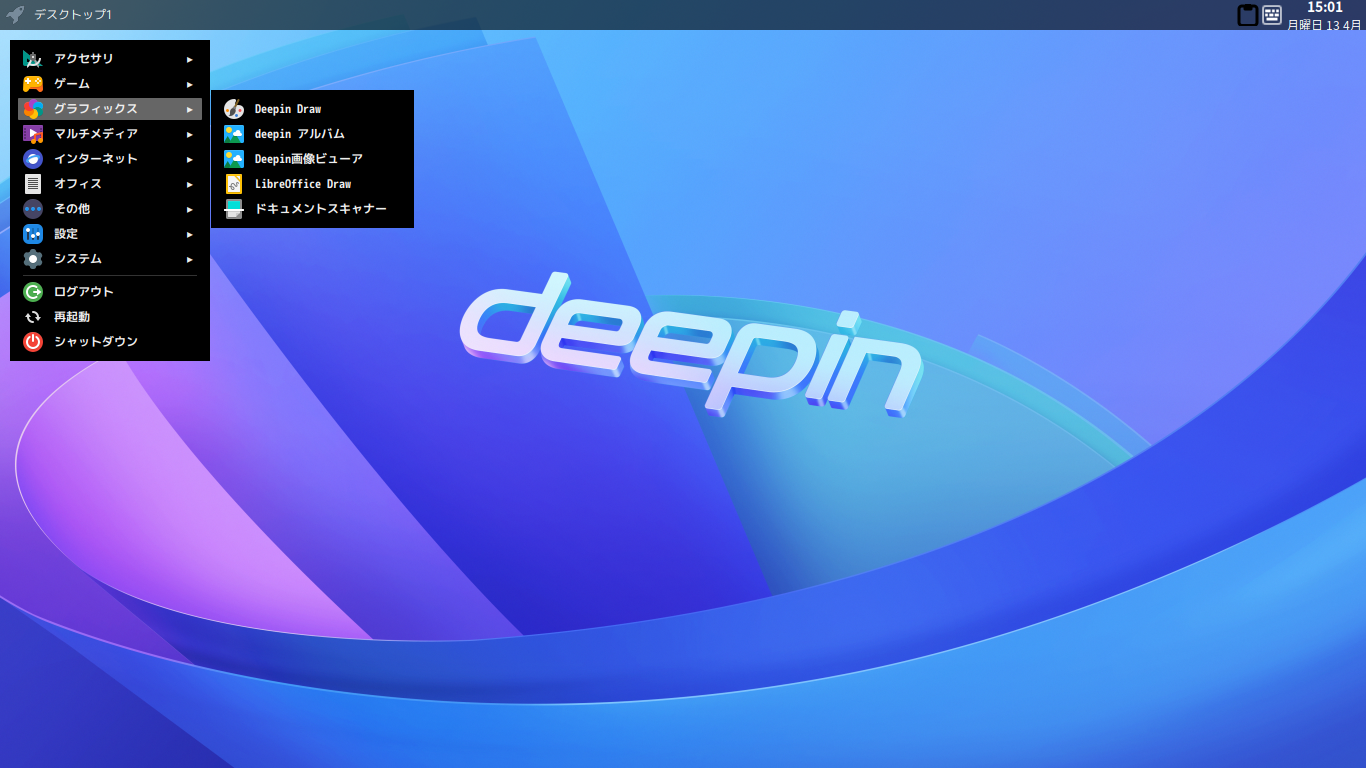Select the システム label text

pos(78,259)
